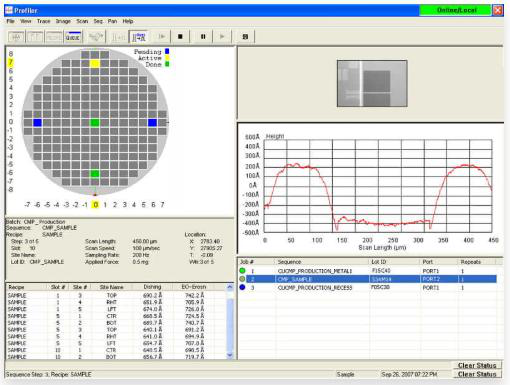This screenshot has width=510, height=385.
Task: Click the Slot # column header
Action: [58, 287]
